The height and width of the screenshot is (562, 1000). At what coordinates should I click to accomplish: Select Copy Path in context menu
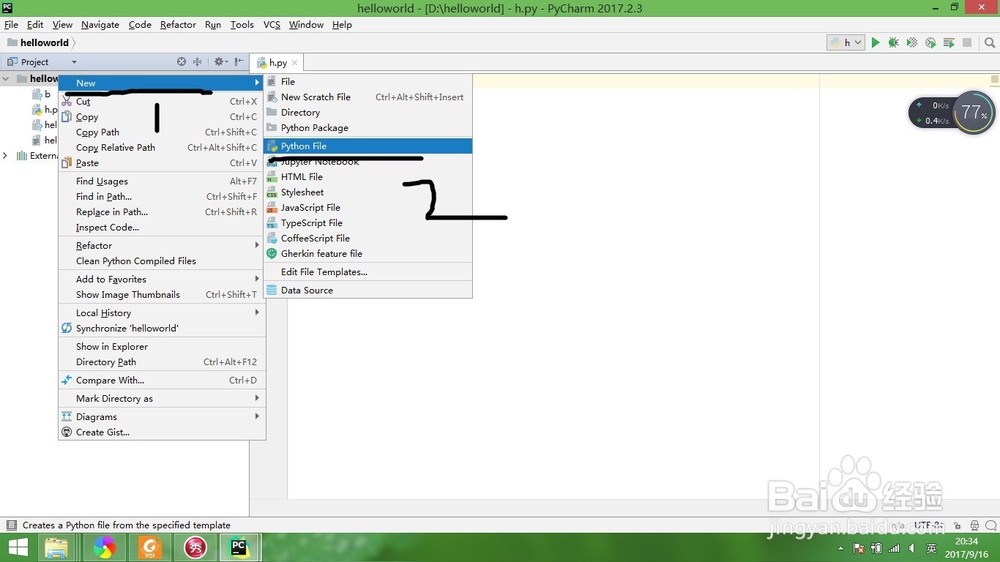[162, 132]
